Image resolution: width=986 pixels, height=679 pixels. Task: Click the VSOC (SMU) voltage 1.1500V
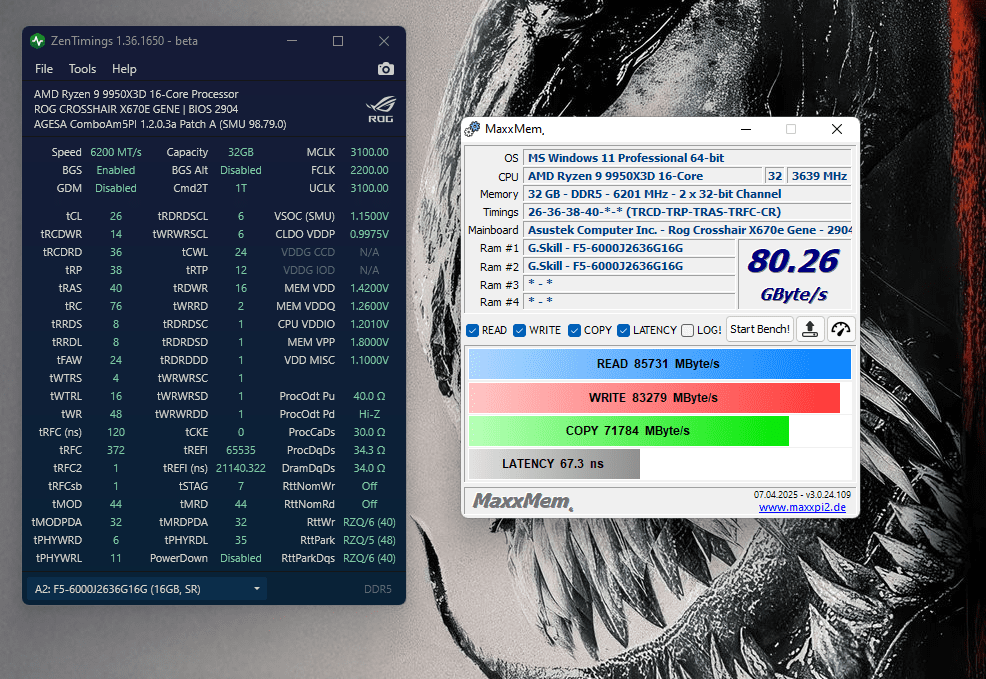369,216
